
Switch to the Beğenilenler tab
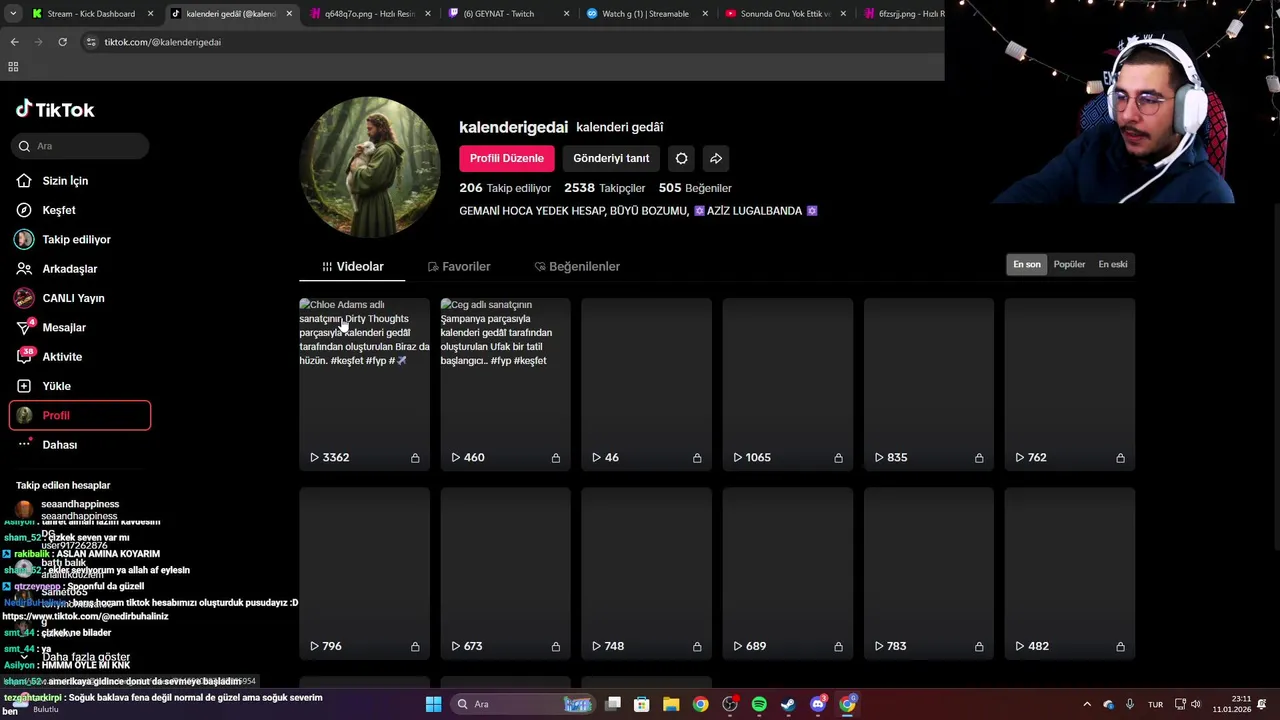(577, 267)
